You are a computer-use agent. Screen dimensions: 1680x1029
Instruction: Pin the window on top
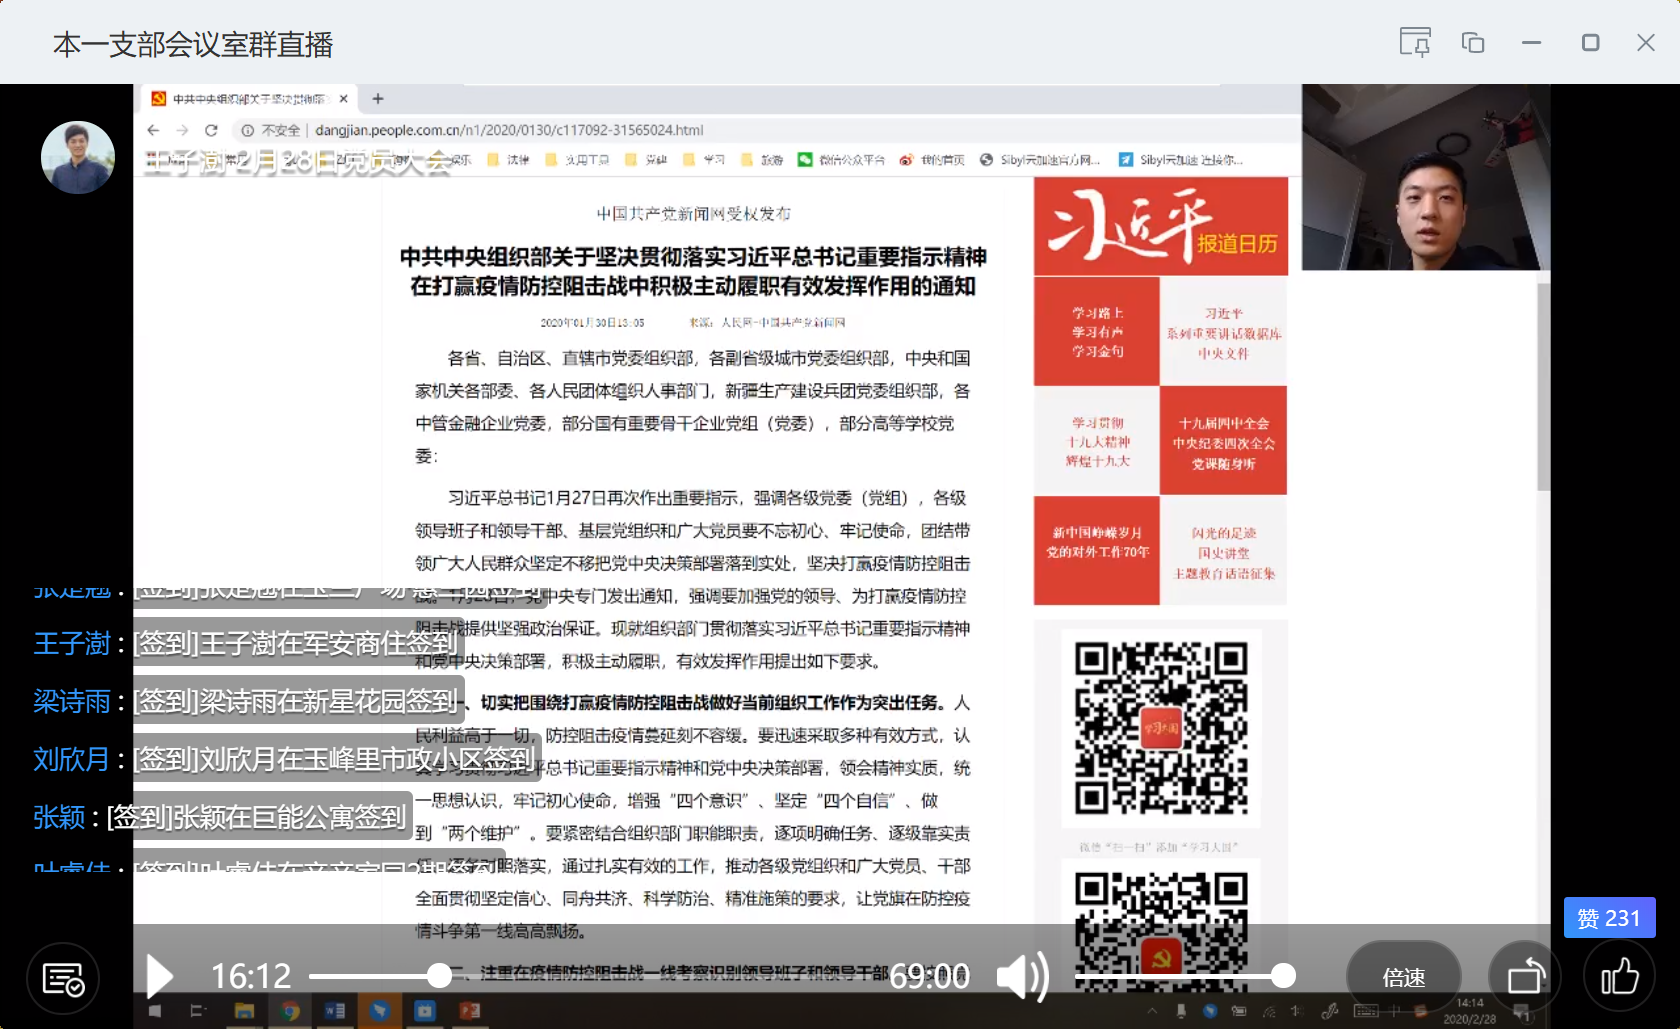pos(1414,42)
